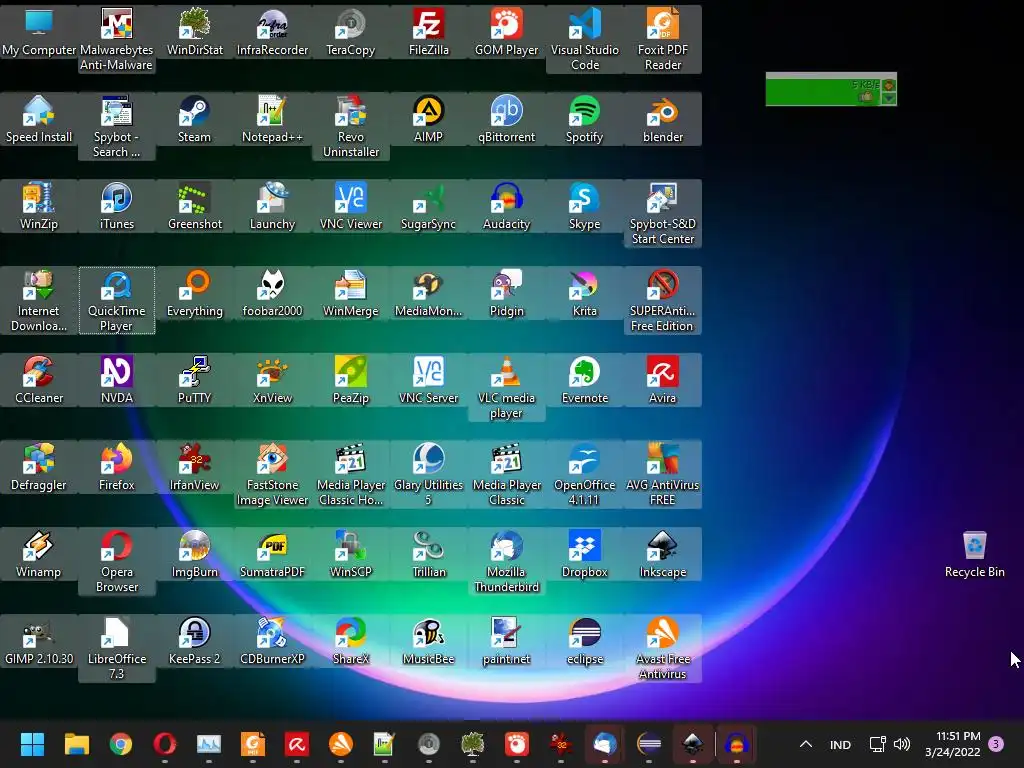
Task: Click the iTunes desktop shortcut
Action: tap(116, 206)
